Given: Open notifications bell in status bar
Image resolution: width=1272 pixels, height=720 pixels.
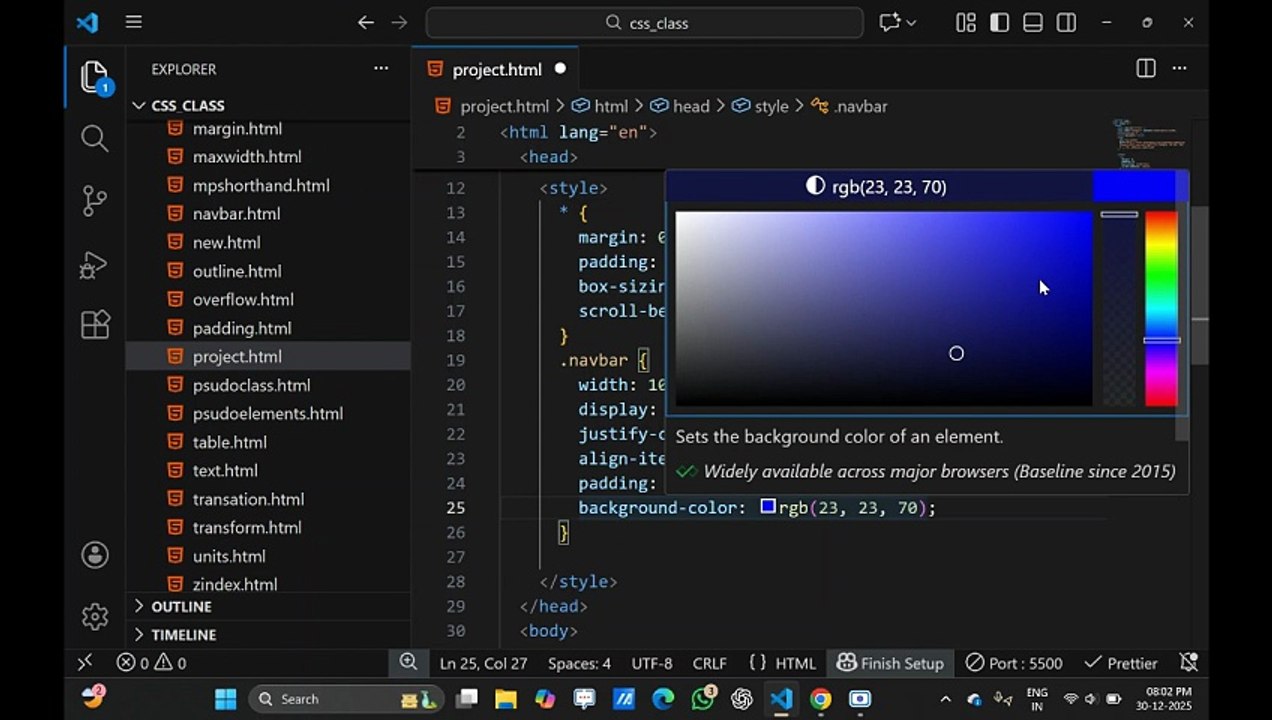Looking at the screenshot, I should pos(1188,663).
